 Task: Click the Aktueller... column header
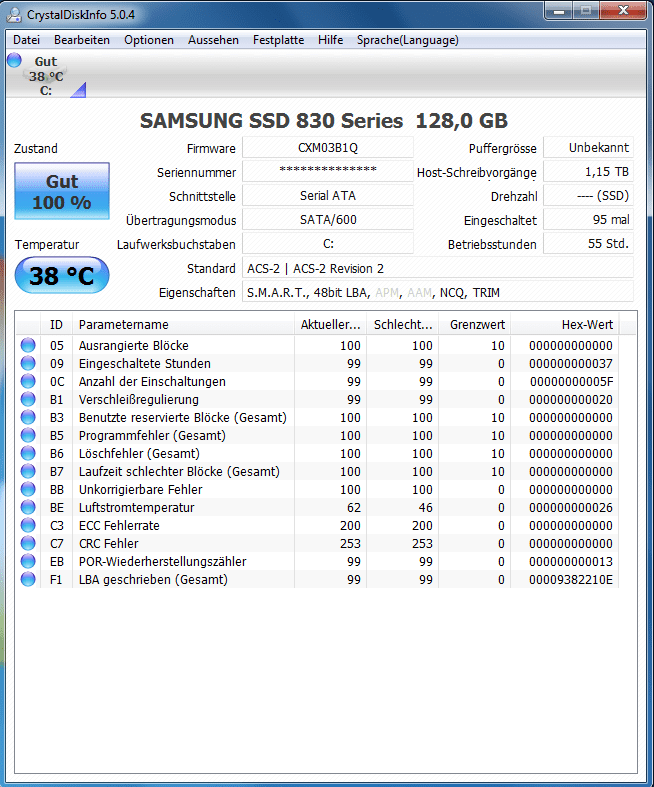tap(330, 325)
